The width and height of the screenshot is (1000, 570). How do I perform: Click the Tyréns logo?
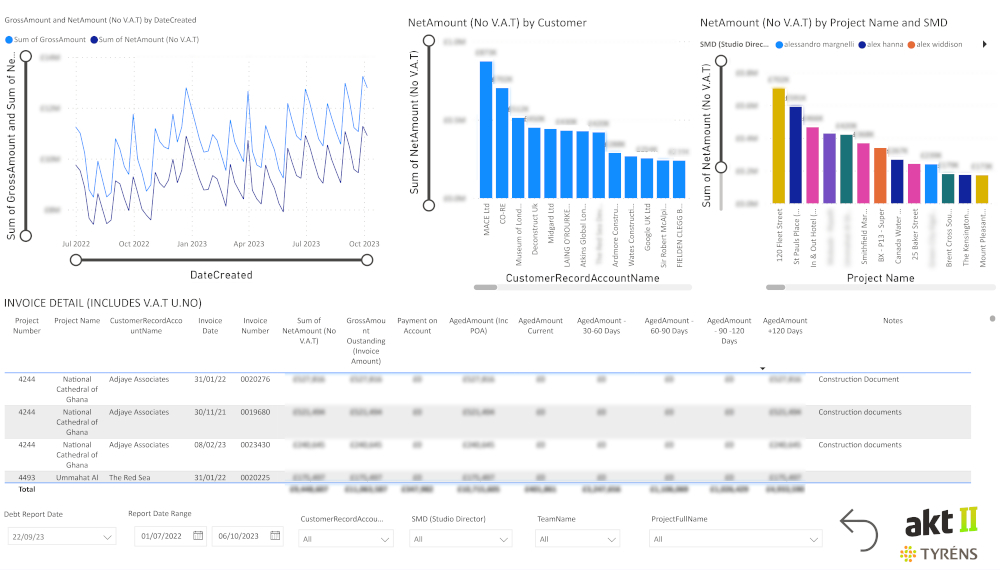pyautogui.click(x=938, y=554)
